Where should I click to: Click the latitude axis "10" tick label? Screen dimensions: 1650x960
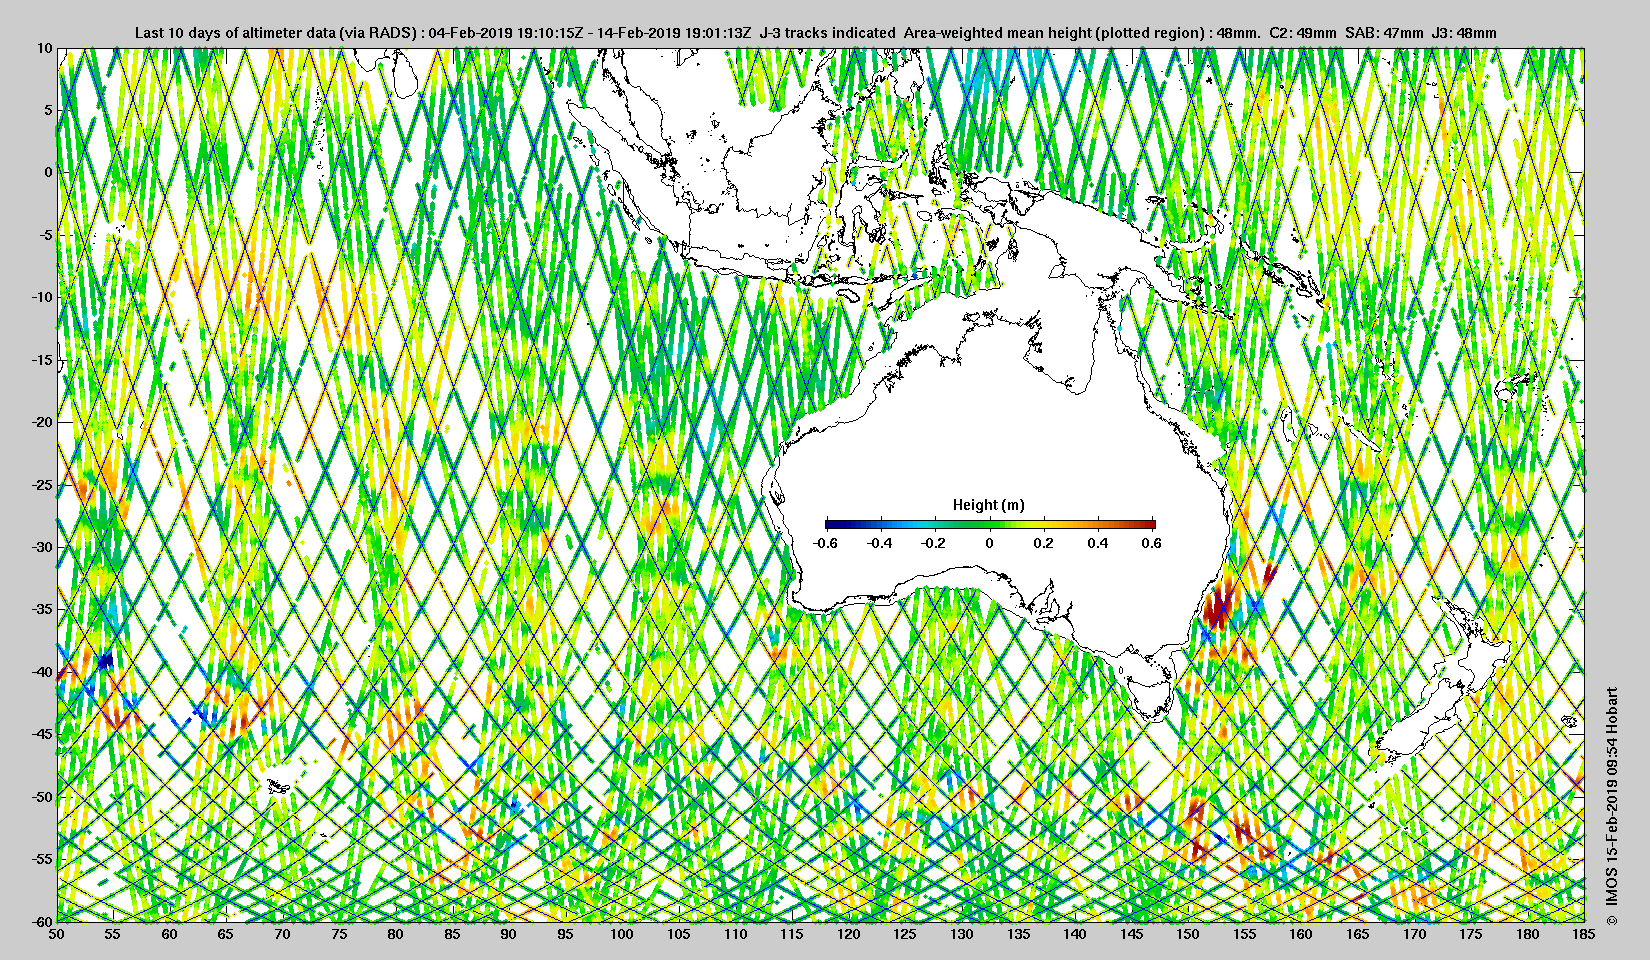click(x=44, y=48)
